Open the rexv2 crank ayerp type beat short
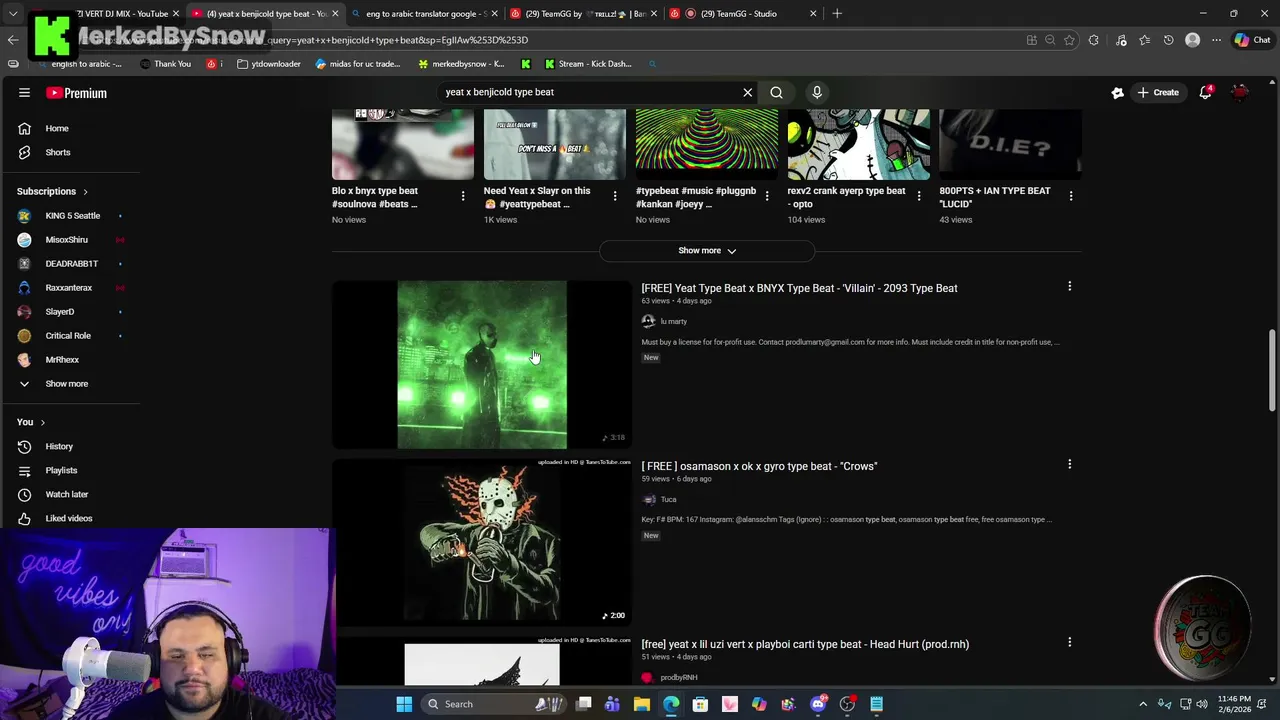Image resolution: width=1280 pixels, height=720 pixels. point(858,144)
